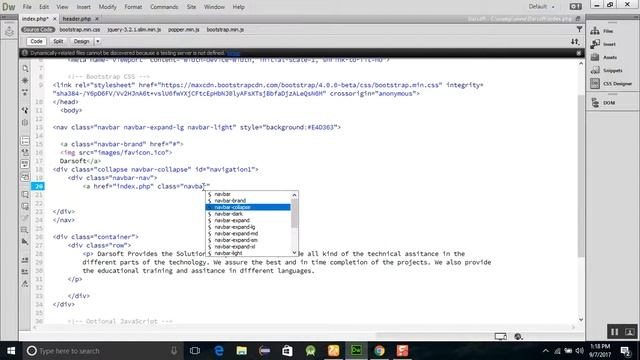Click the Collapse Full Tag toolbar icon
Viewport: 640px width, 360px height.
point(25,93)
